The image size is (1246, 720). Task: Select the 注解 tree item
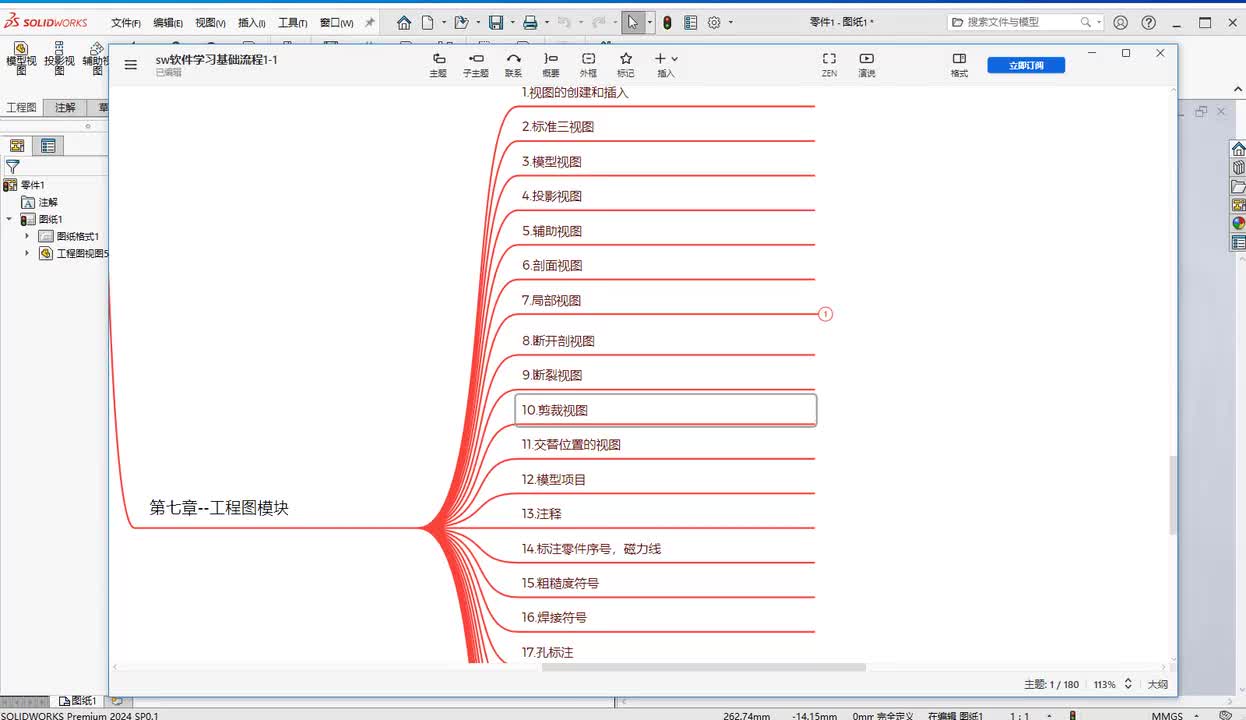click(x=40, y=202)
